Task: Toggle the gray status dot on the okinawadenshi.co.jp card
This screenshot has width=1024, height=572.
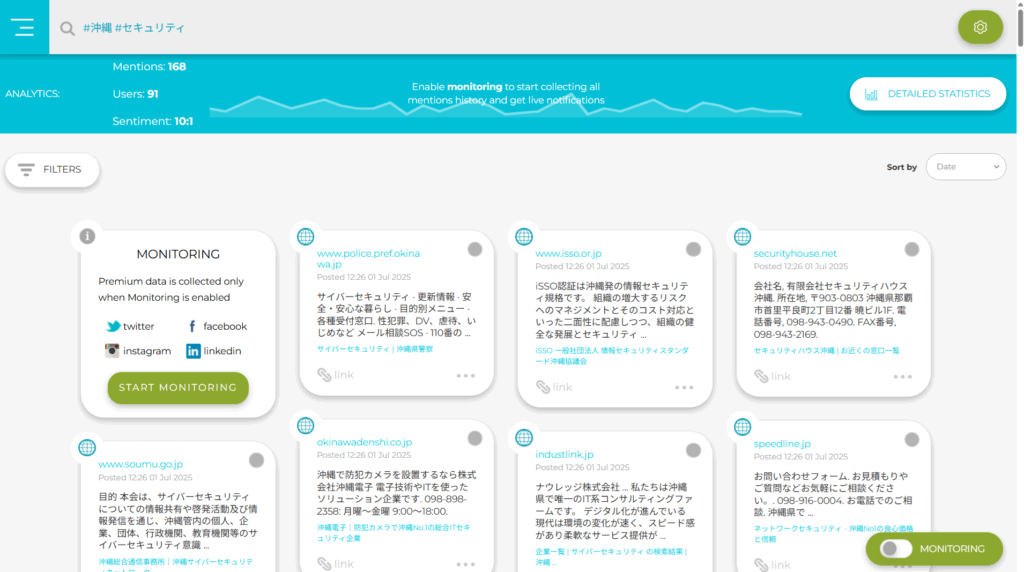Action: [475, 438]
